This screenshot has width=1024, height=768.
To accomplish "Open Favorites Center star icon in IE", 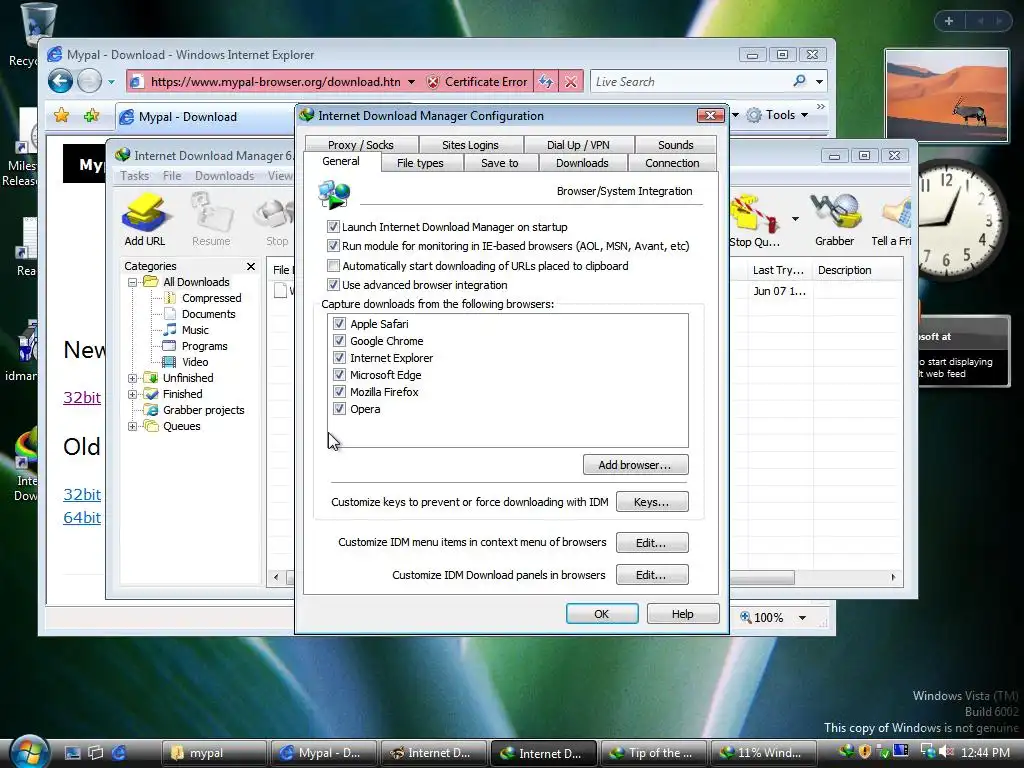I will coord(61,116).
